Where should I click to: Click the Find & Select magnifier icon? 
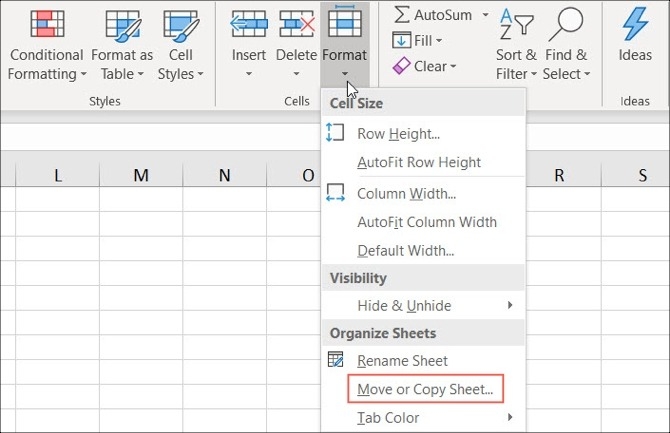566,24
